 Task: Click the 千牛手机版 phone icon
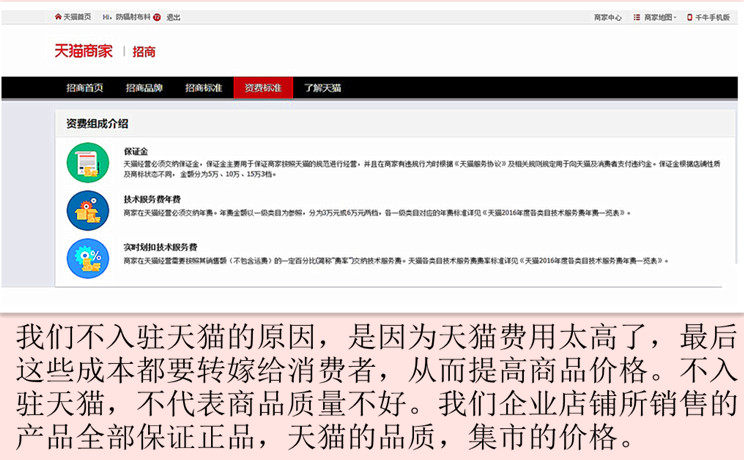coord(689,17)
